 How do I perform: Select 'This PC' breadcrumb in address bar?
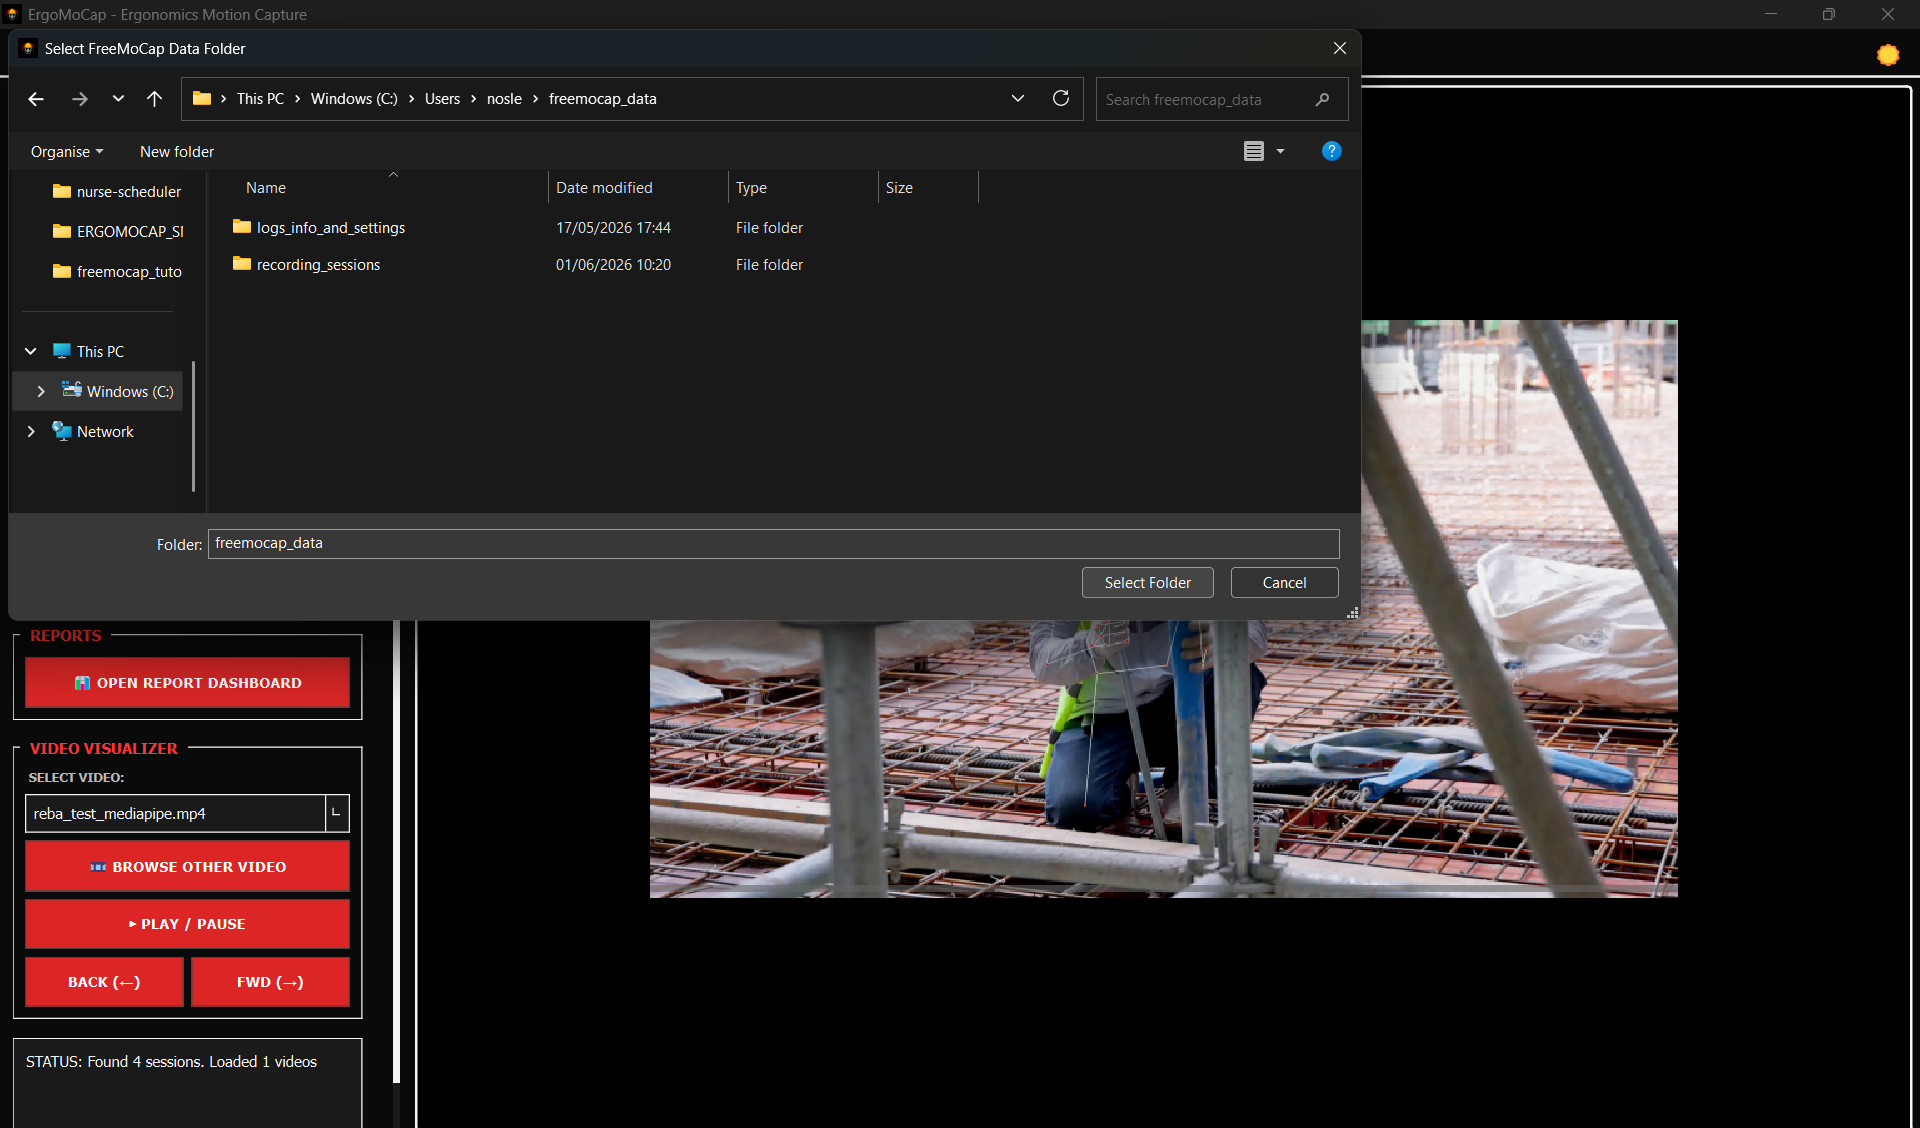tap(260, 99)
